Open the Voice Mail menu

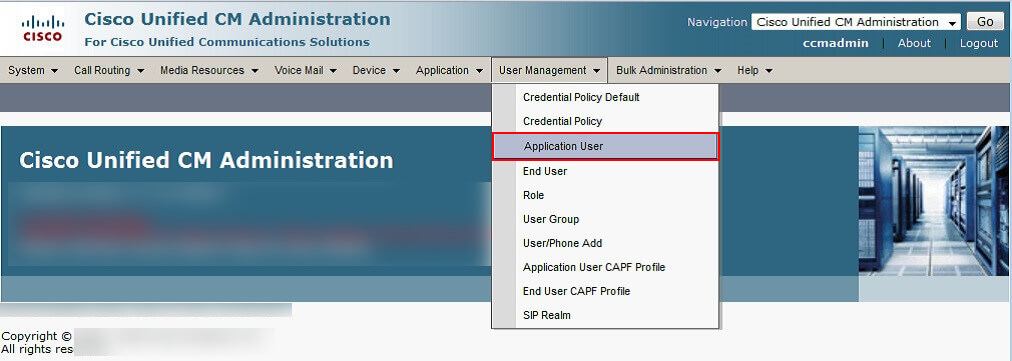305,70
